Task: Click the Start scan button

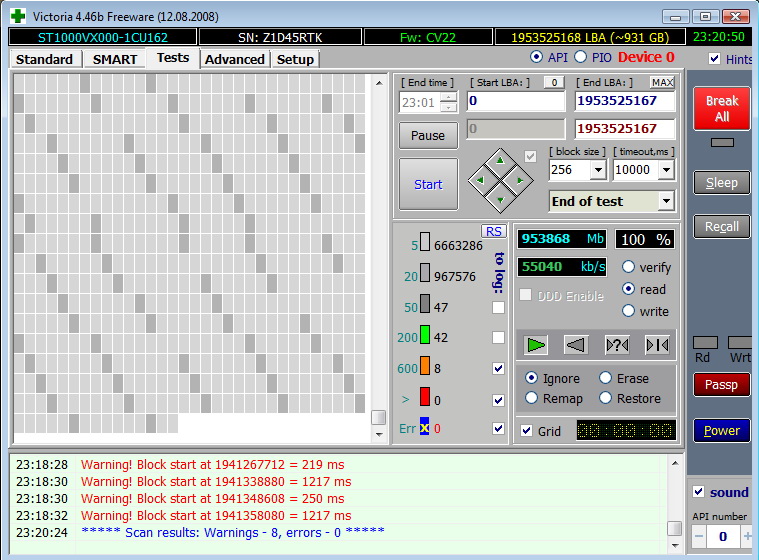Action: tap(428, 184)
